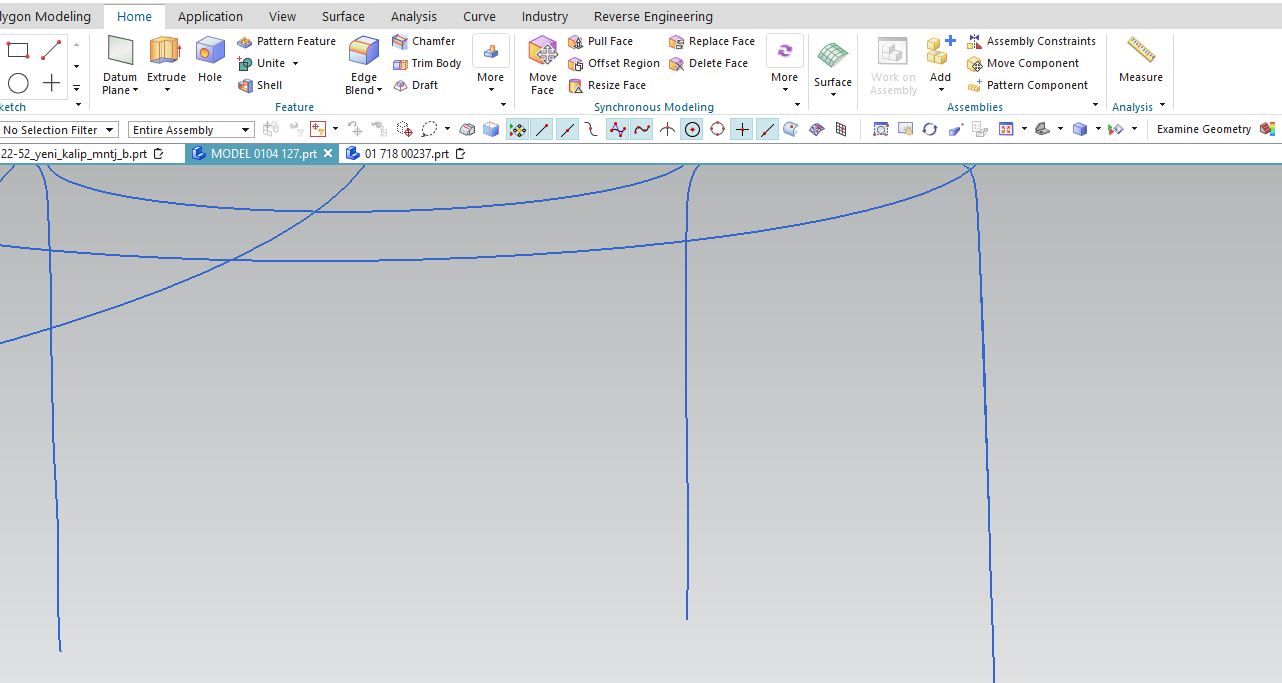
Task: Switch to the Analysis ribbon tab
Action: point(413,16)
